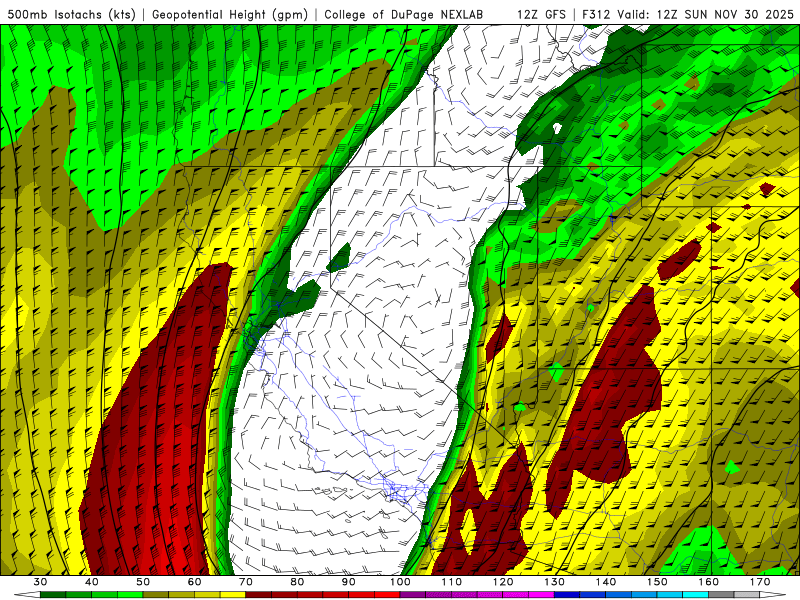Select the dark red 70-75 kt legend swatch
Image resolution: width=800 pixels, height=600 pixels.
(259, 595)
